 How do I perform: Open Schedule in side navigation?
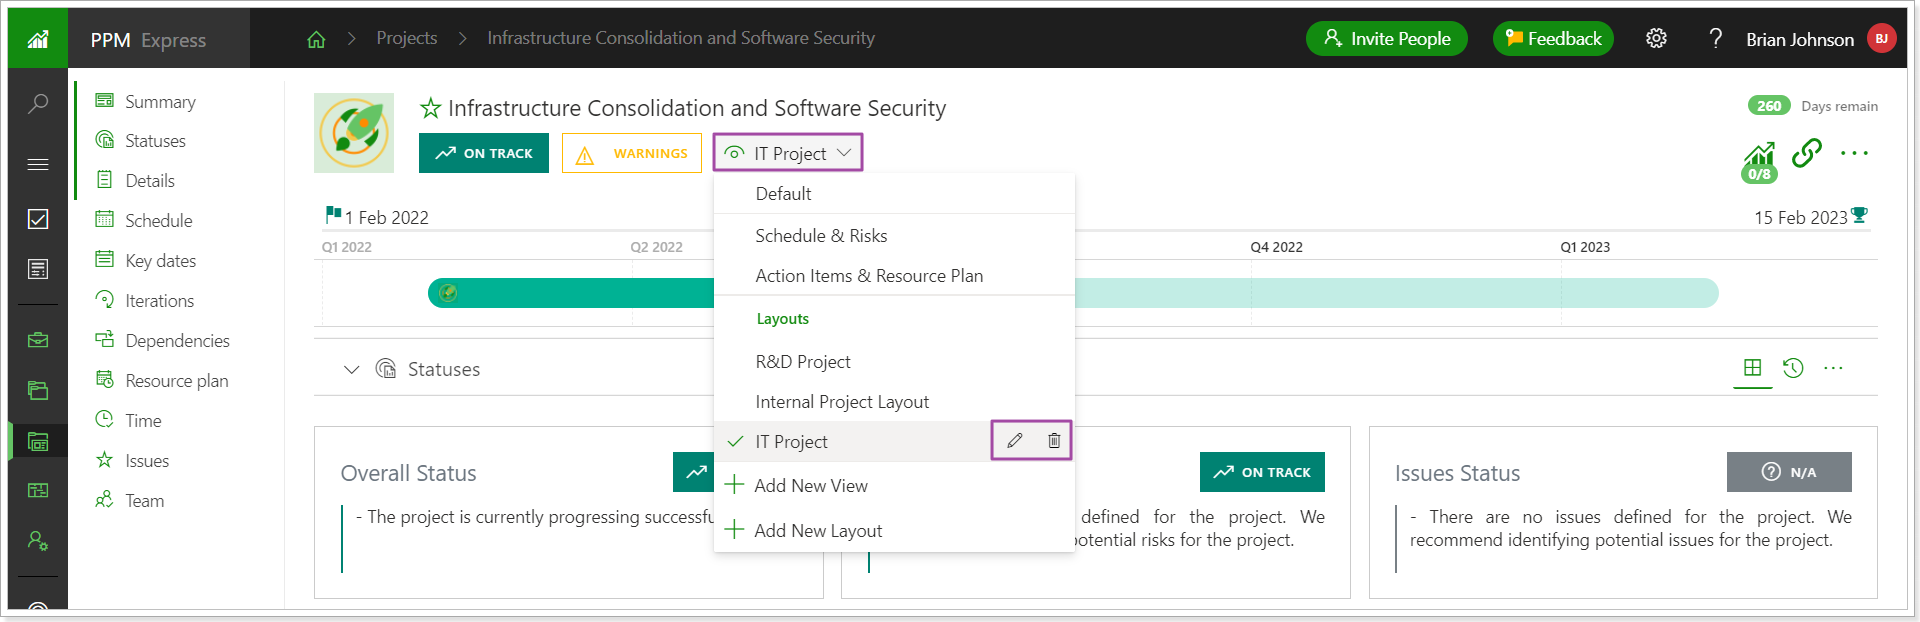tap(144, 220)
